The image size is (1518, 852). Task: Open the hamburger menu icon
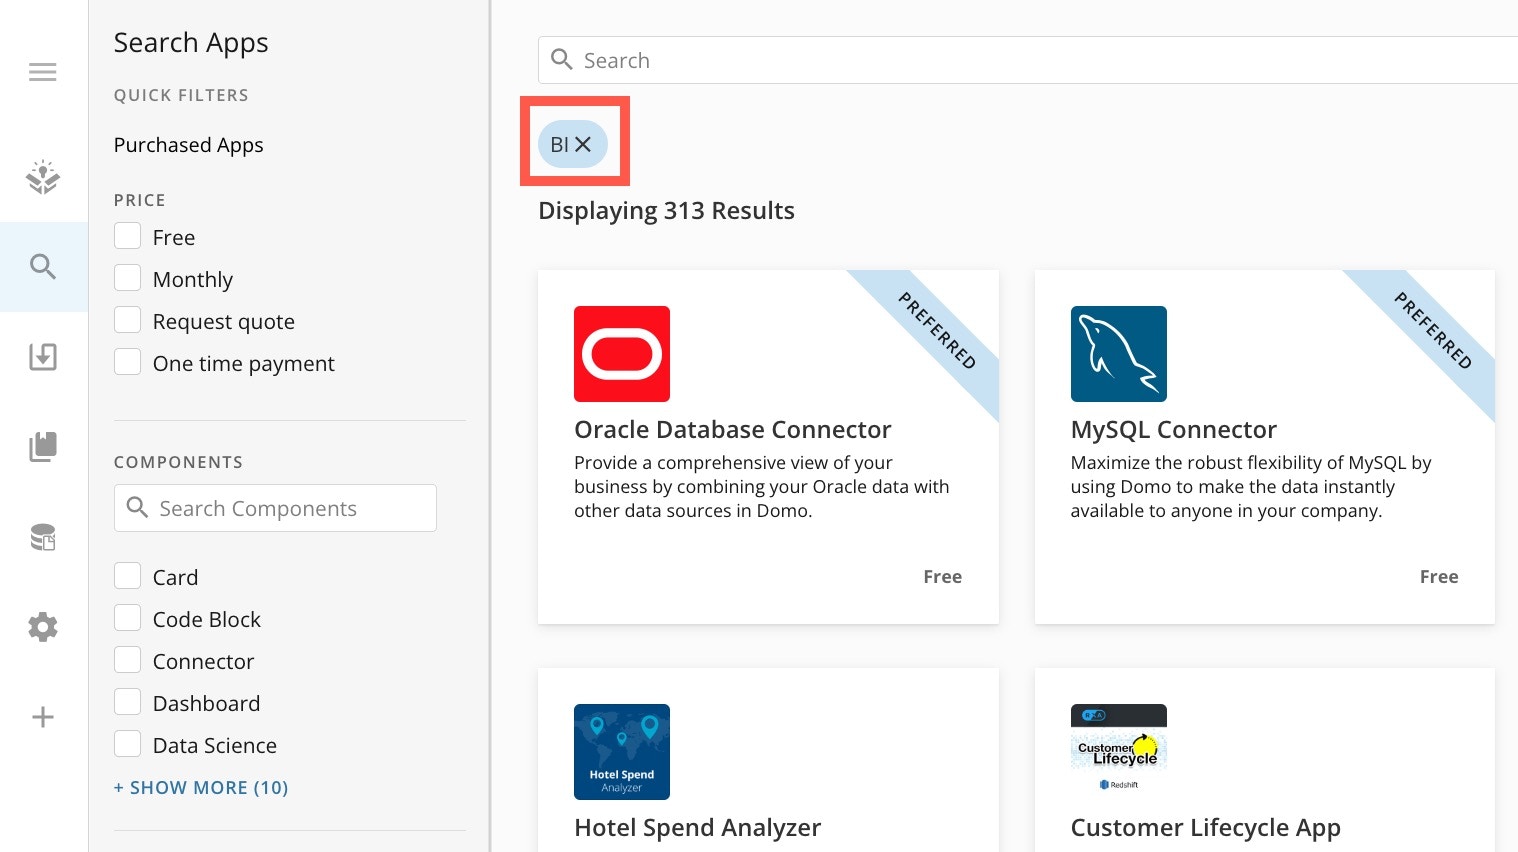[43, 72]
